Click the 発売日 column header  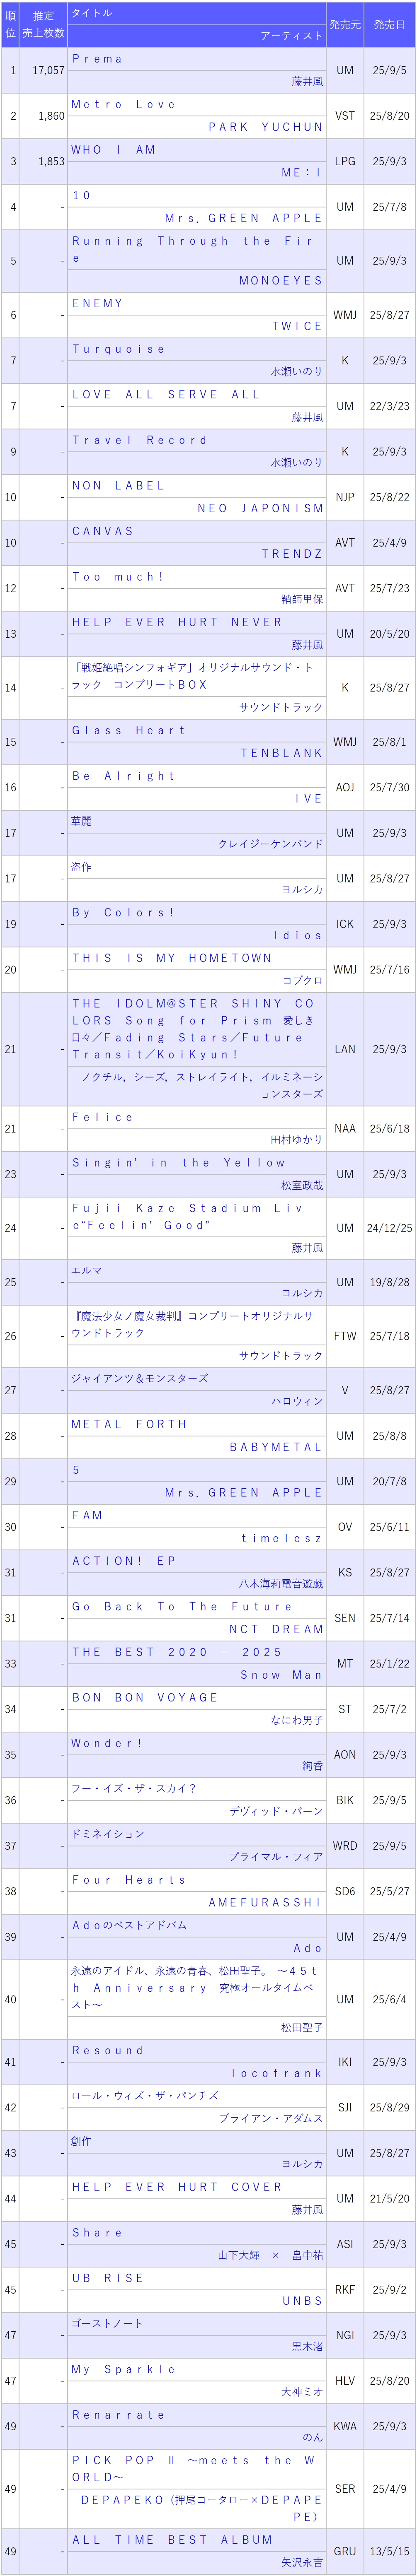(390, 24)
